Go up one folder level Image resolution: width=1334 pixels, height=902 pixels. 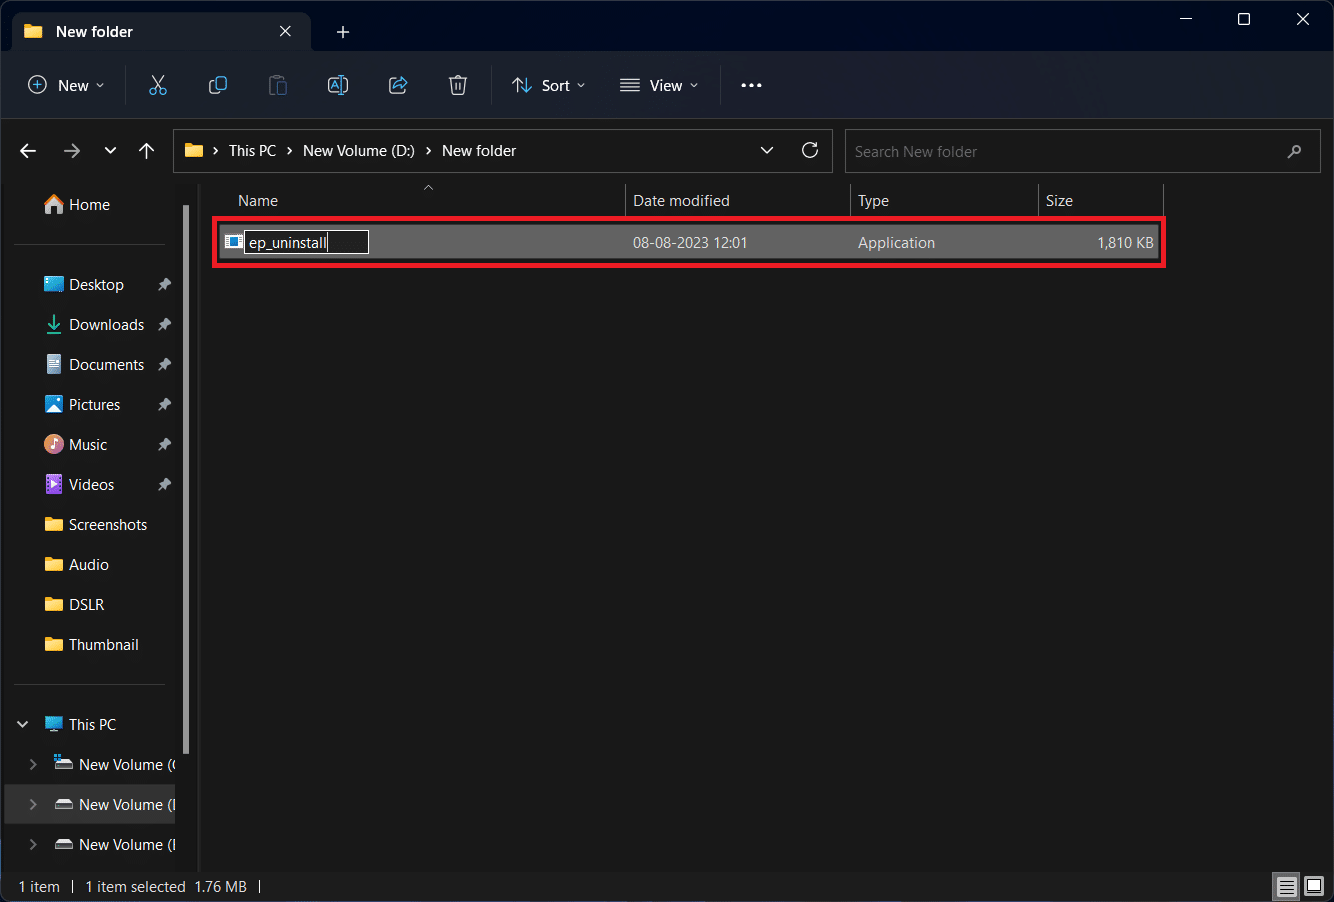(146, 150)
